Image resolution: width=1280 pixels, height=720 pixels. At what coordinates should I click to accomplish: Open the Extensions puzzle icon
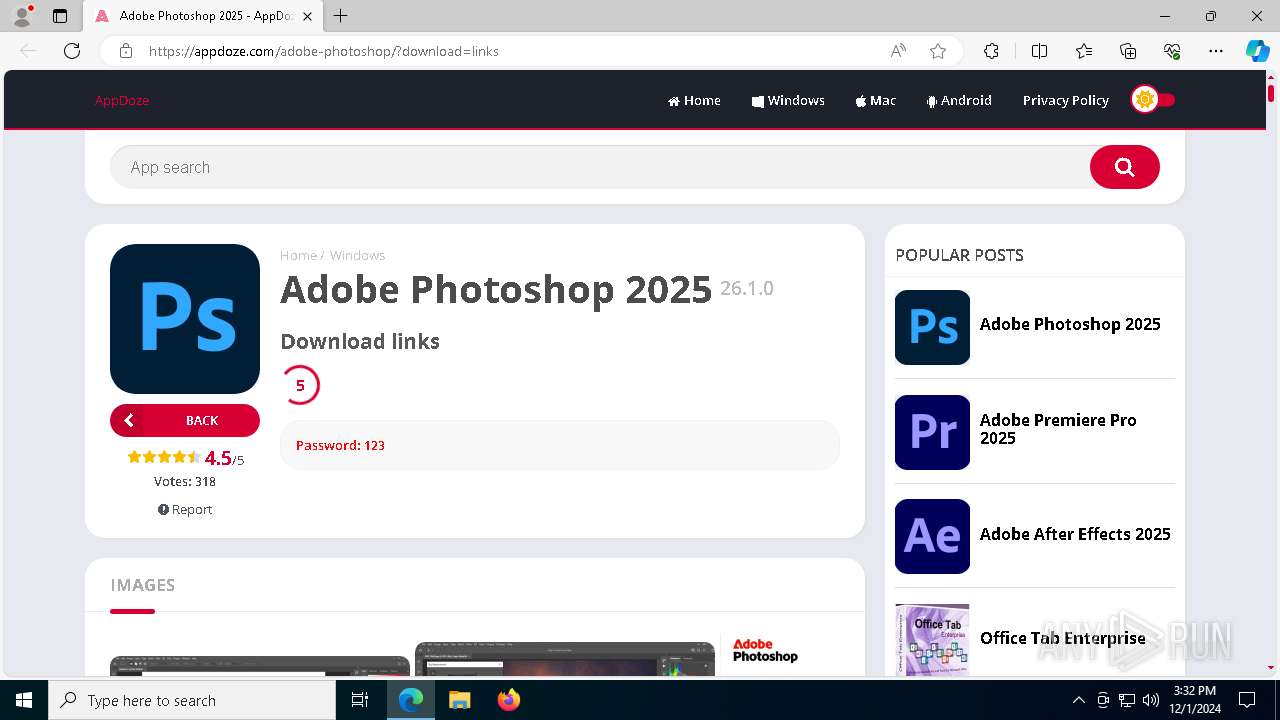(991, 51)
